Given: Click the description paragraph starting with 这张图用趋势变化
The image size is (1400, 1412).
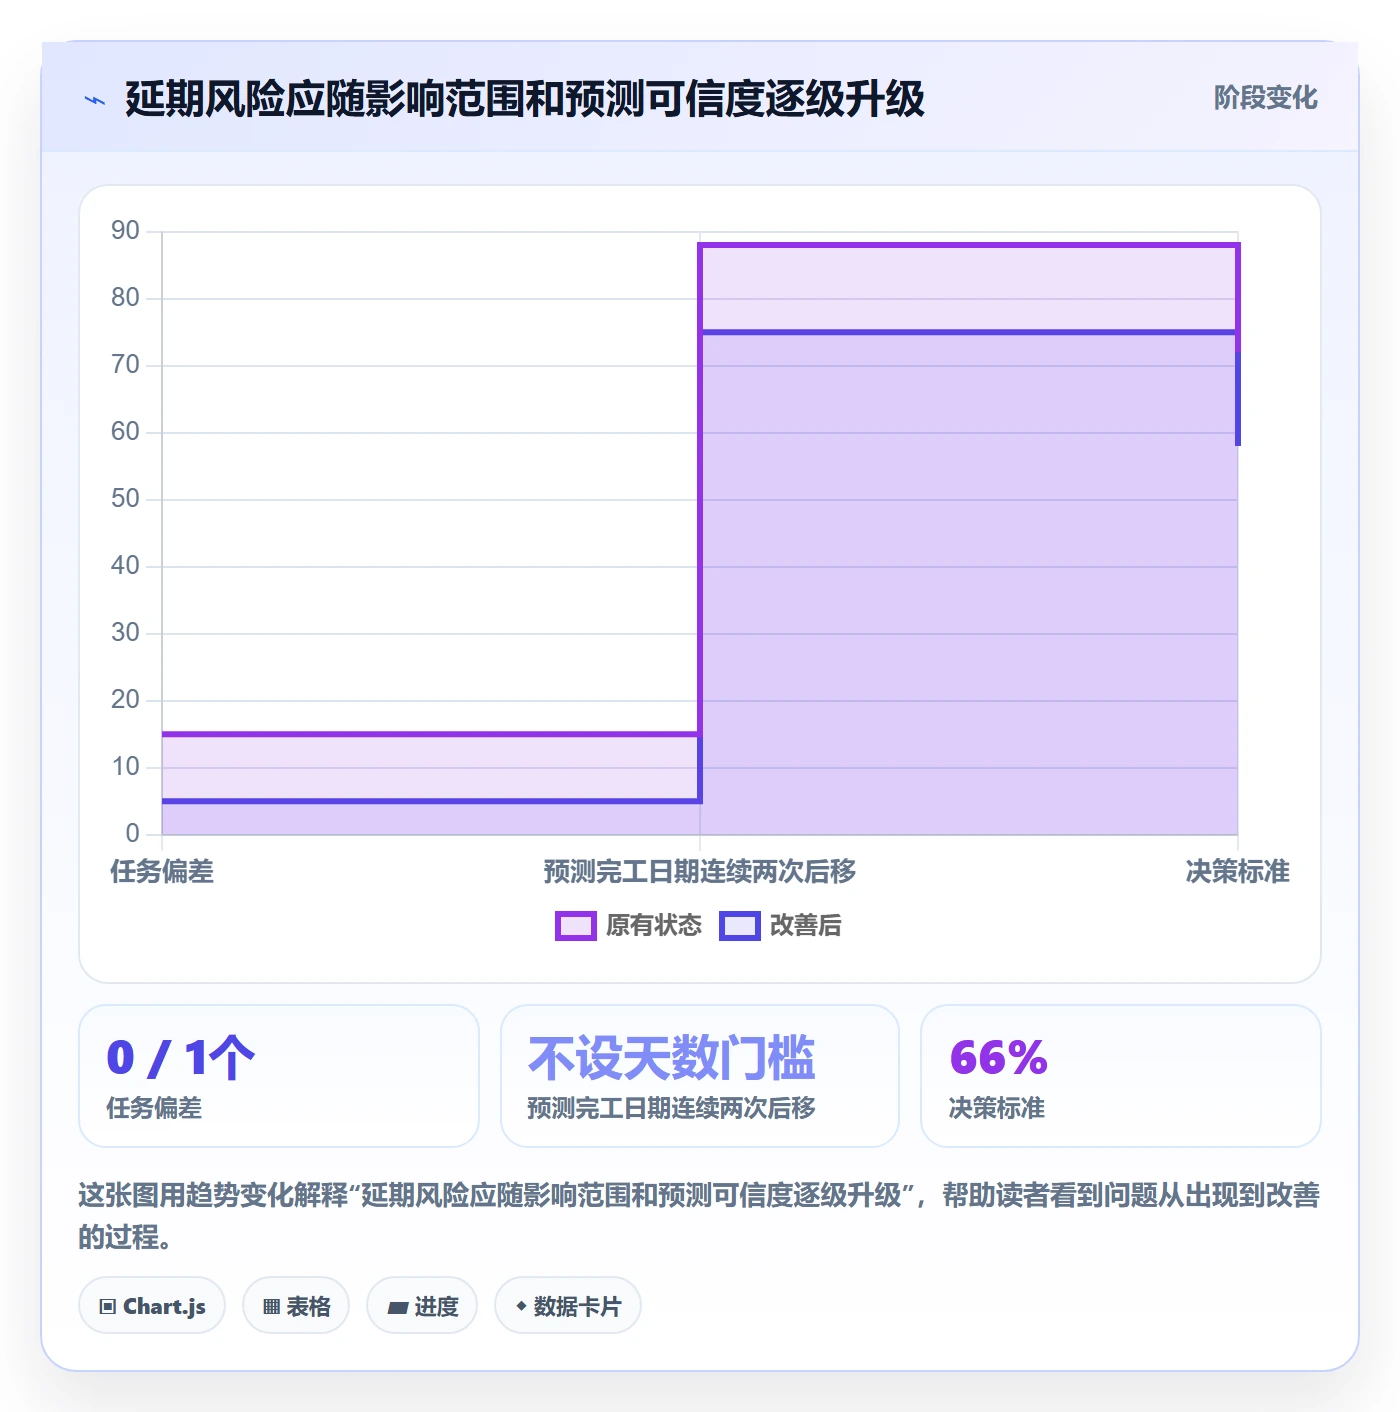Looking at the screenshot, I should tap(700, 1216).
